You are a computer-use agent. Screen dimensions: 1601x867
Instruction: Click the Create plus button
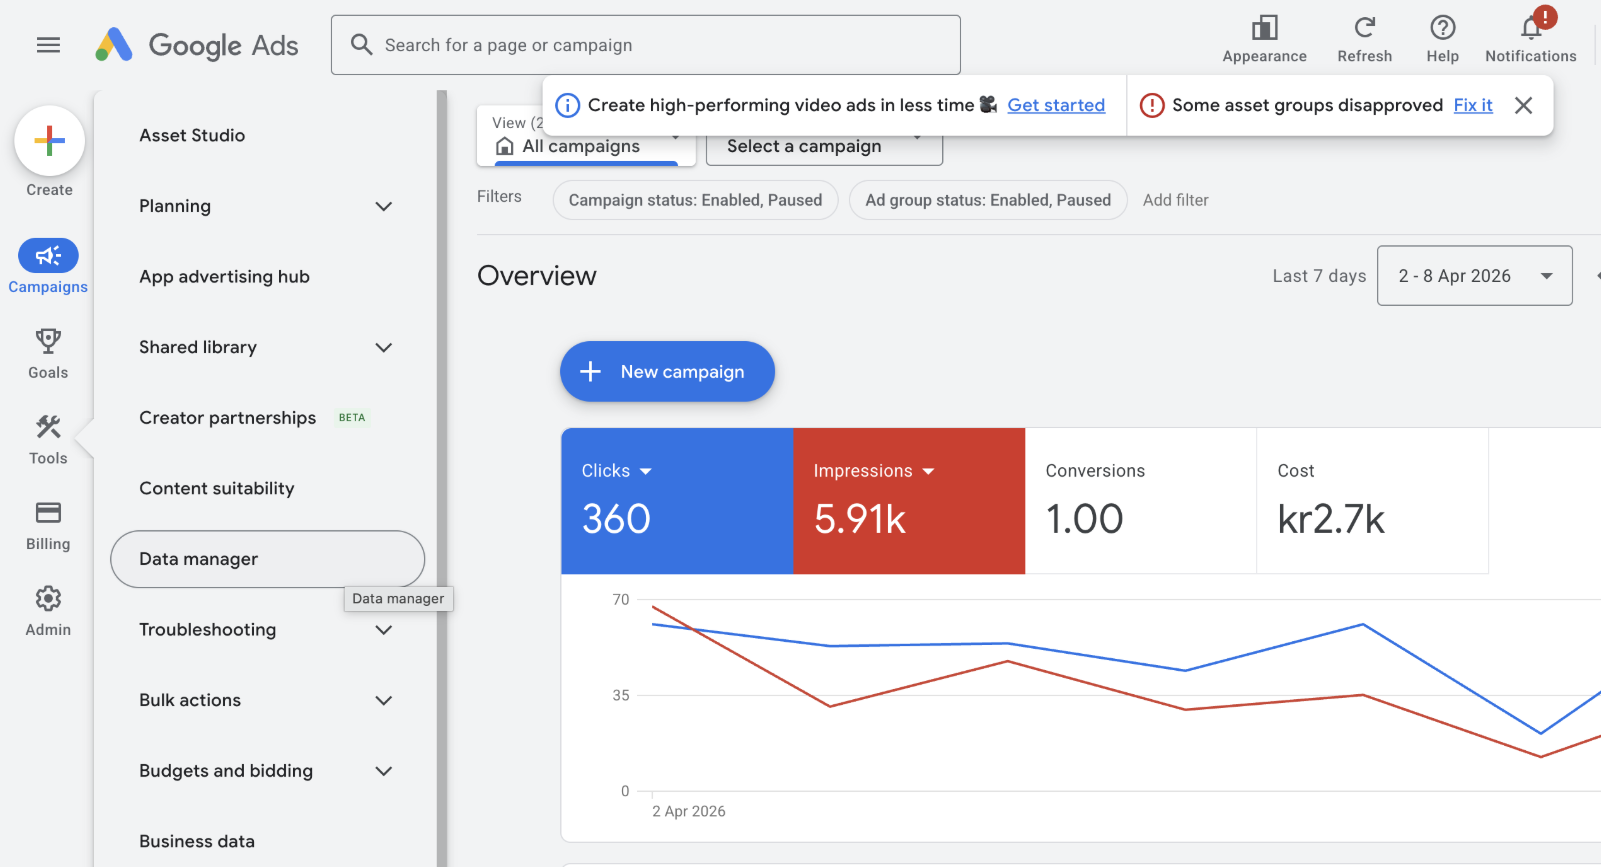click(49, 141)
